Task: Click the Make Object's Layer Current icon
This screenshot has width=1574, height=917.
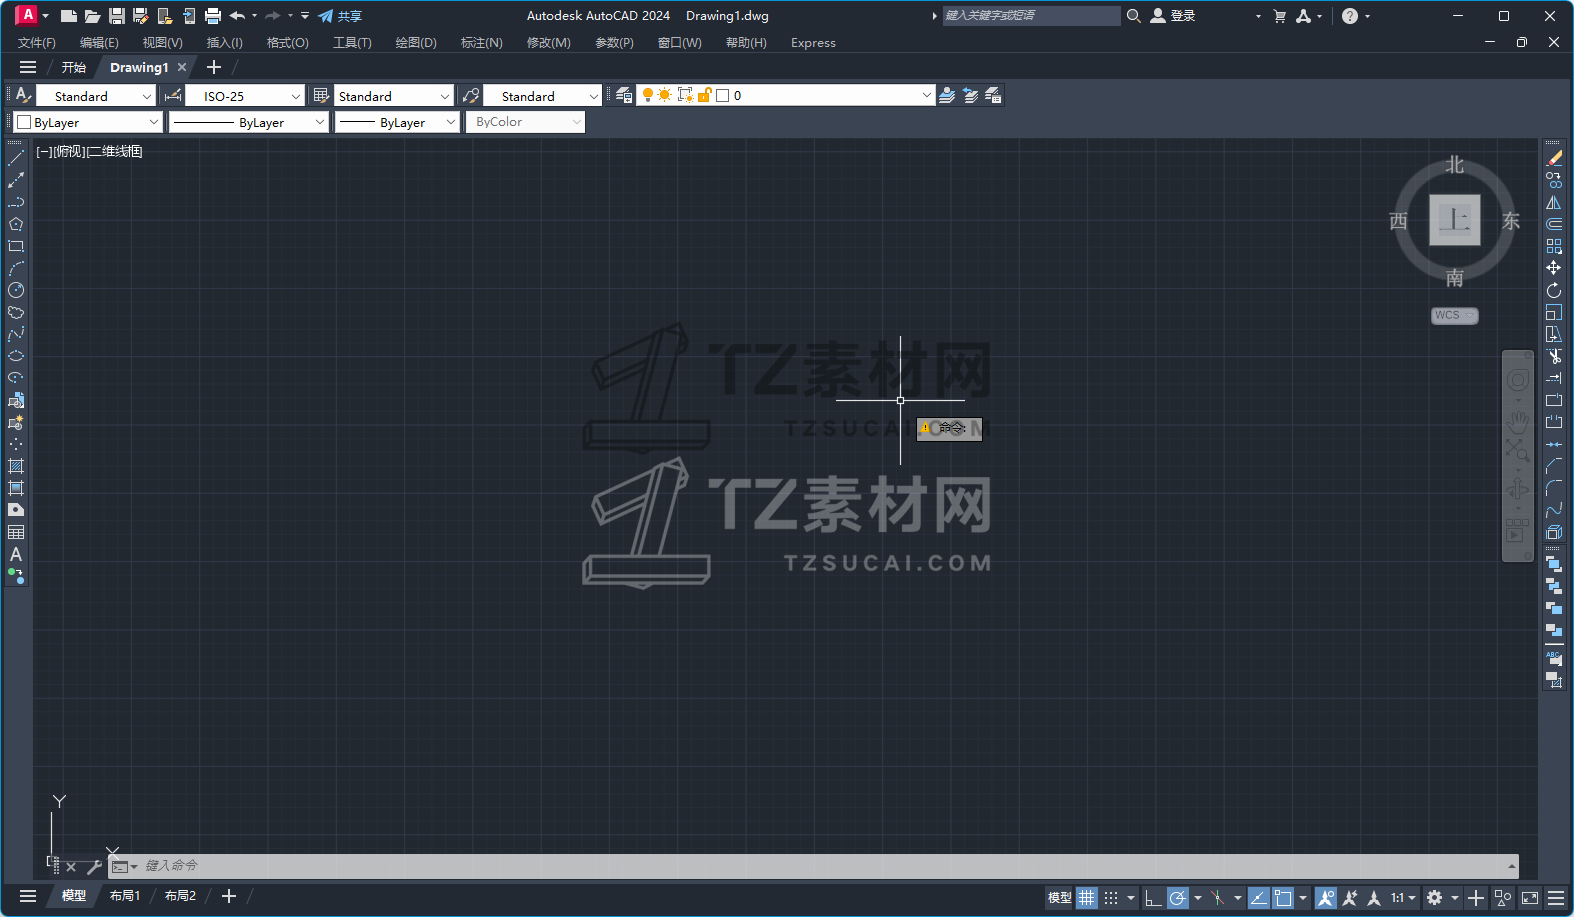Action: coord(947,95)
